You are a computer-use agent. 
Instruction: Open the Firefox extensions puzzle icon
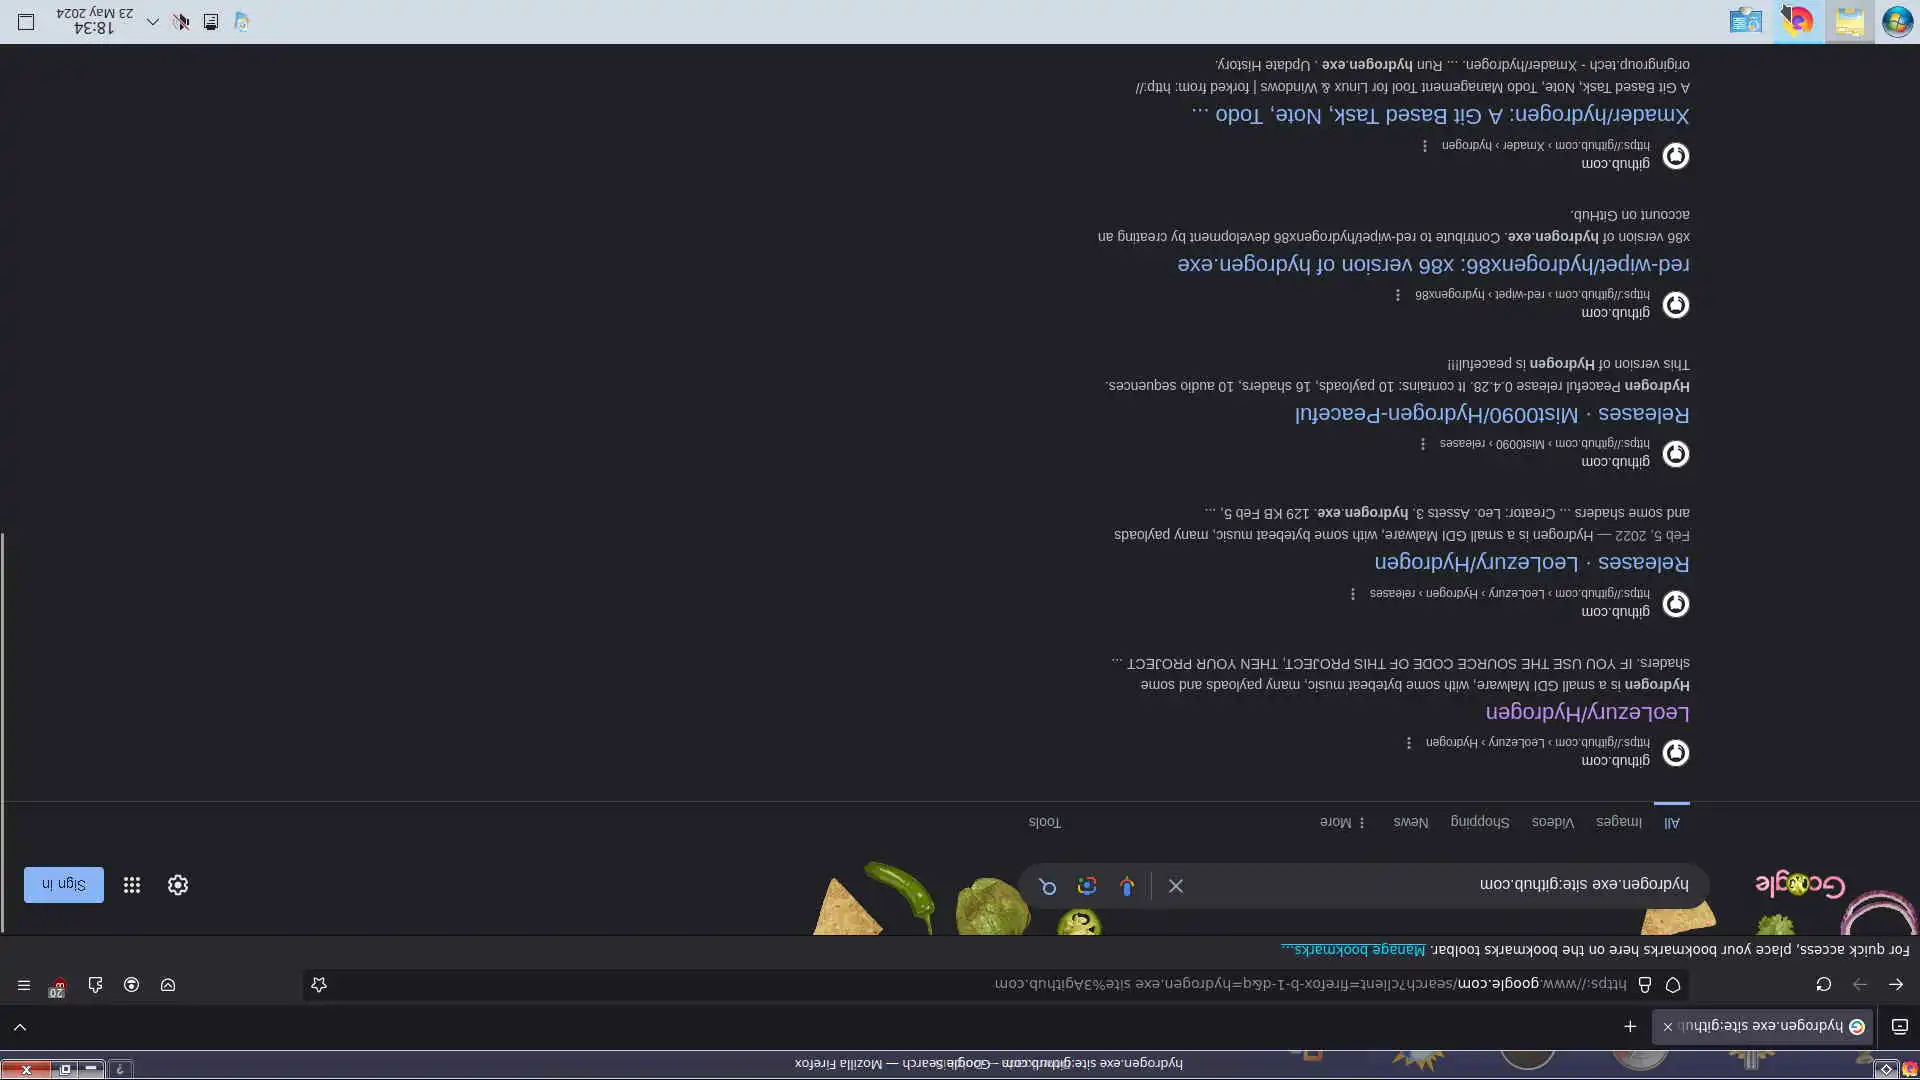(95, 985)
